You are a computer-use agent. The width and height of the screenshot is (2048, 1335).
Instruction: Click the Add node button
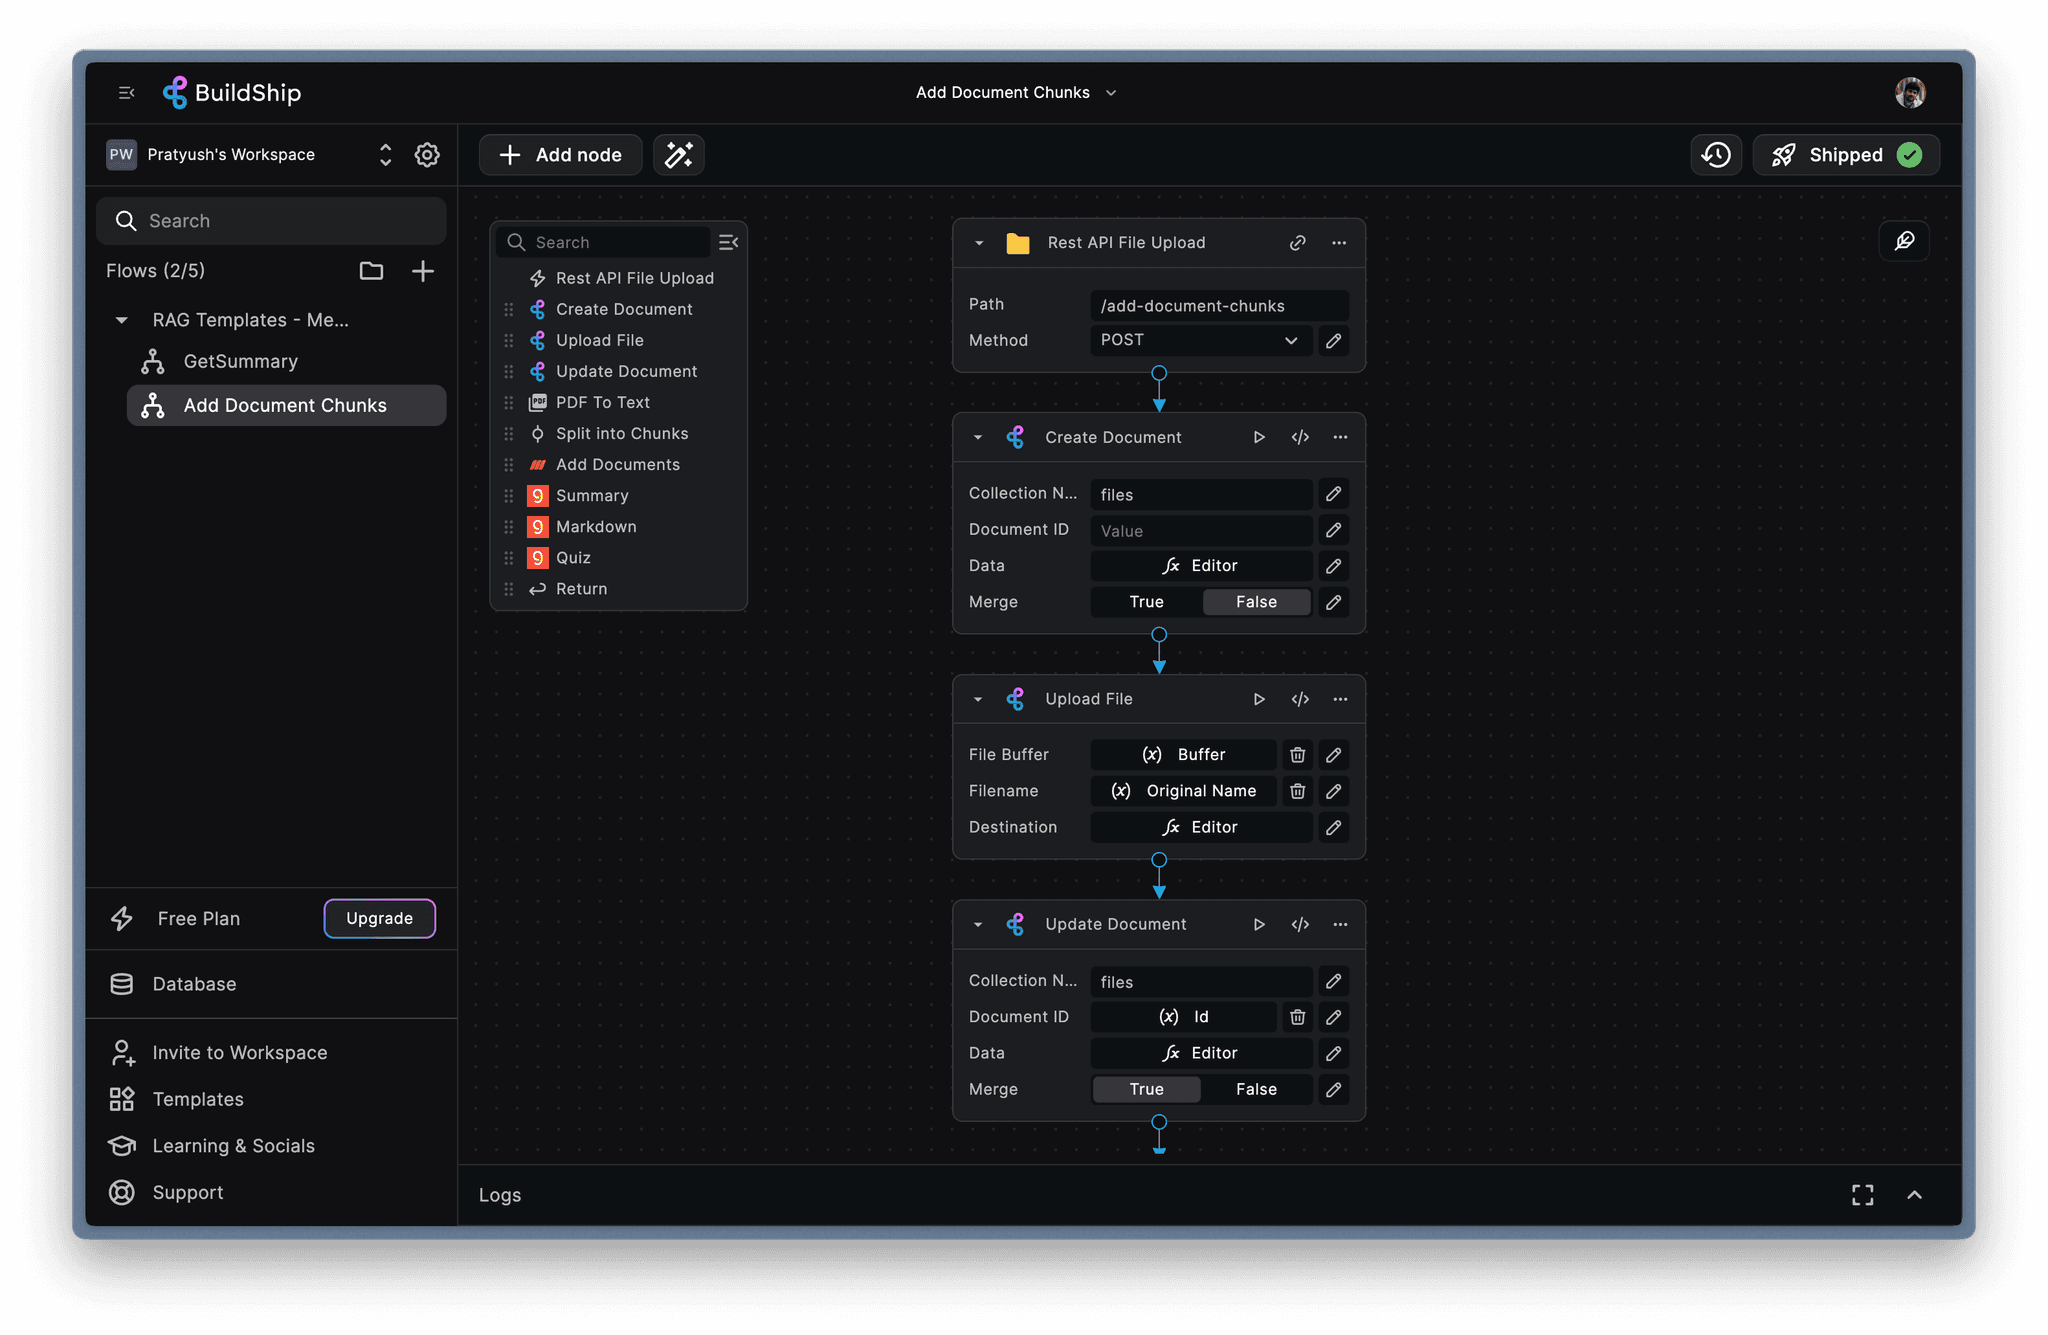click(x=560, y=155)
